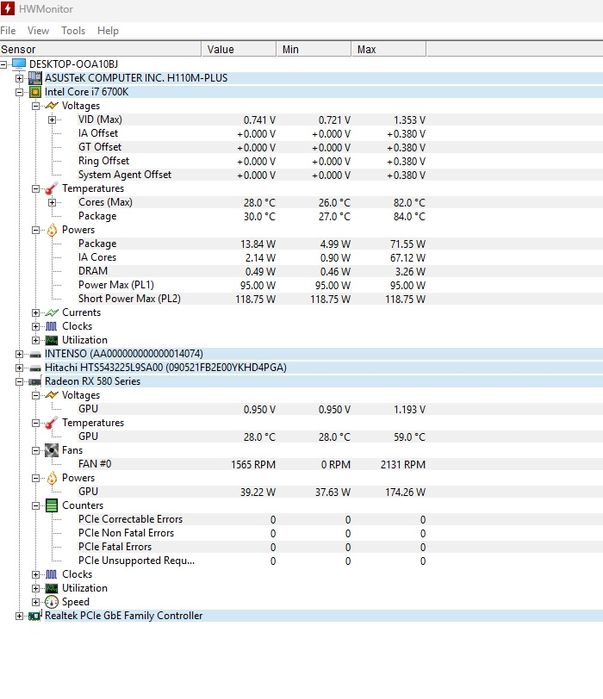Collapse the CPU Voltages section
The width and height of the screenshot is (603, 699).
(x=36, y=106)
